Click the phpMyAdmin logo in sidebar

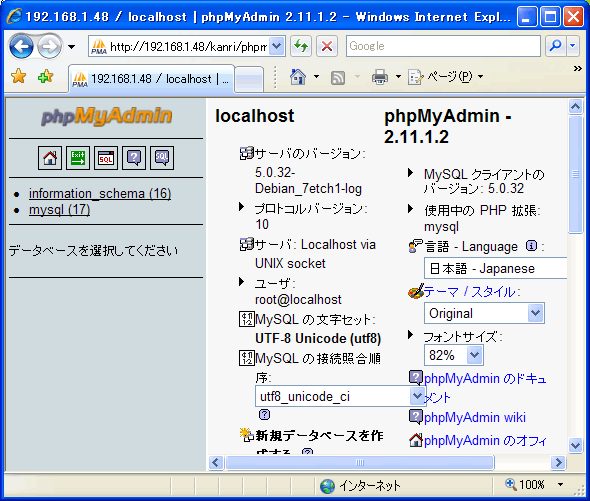pyautogui.click(x=106, y=116)
